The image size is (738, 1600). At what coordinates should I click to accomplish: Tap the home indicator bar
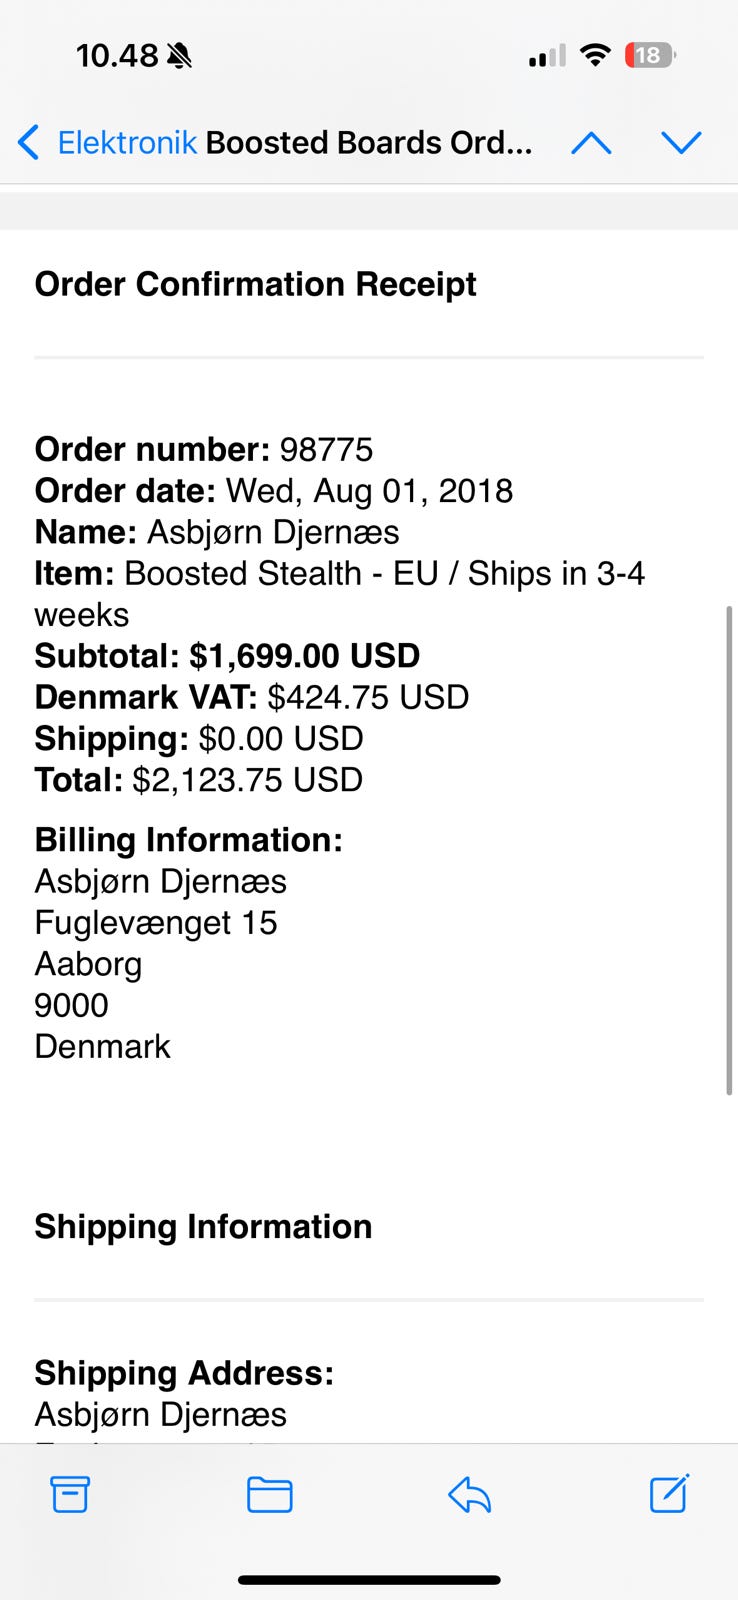tap(369, 1580)
